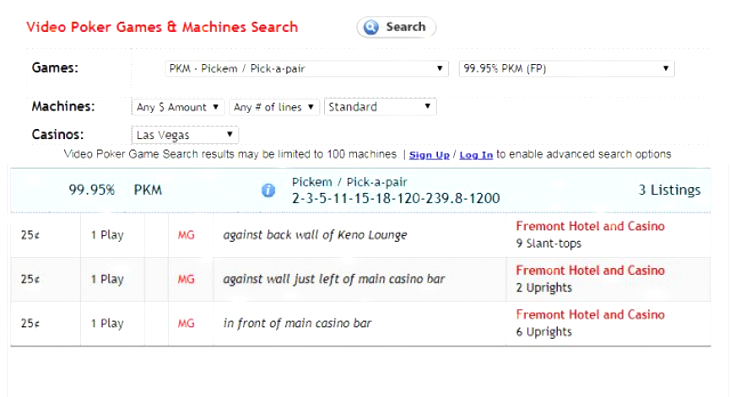Expand the Any # of lines dropdown
Image resolution: width=730 pixels, height=397 pixels.
274,107
